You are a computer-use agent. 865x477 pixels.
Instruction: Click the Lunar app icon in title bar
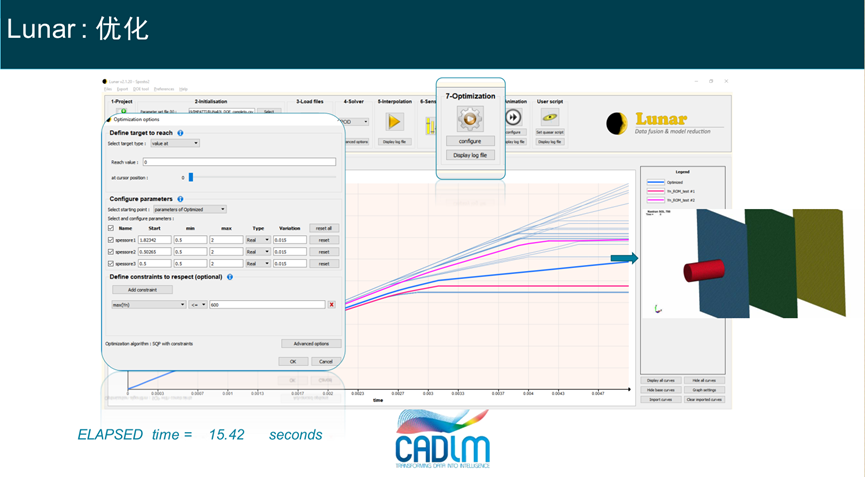click(105, 82)
